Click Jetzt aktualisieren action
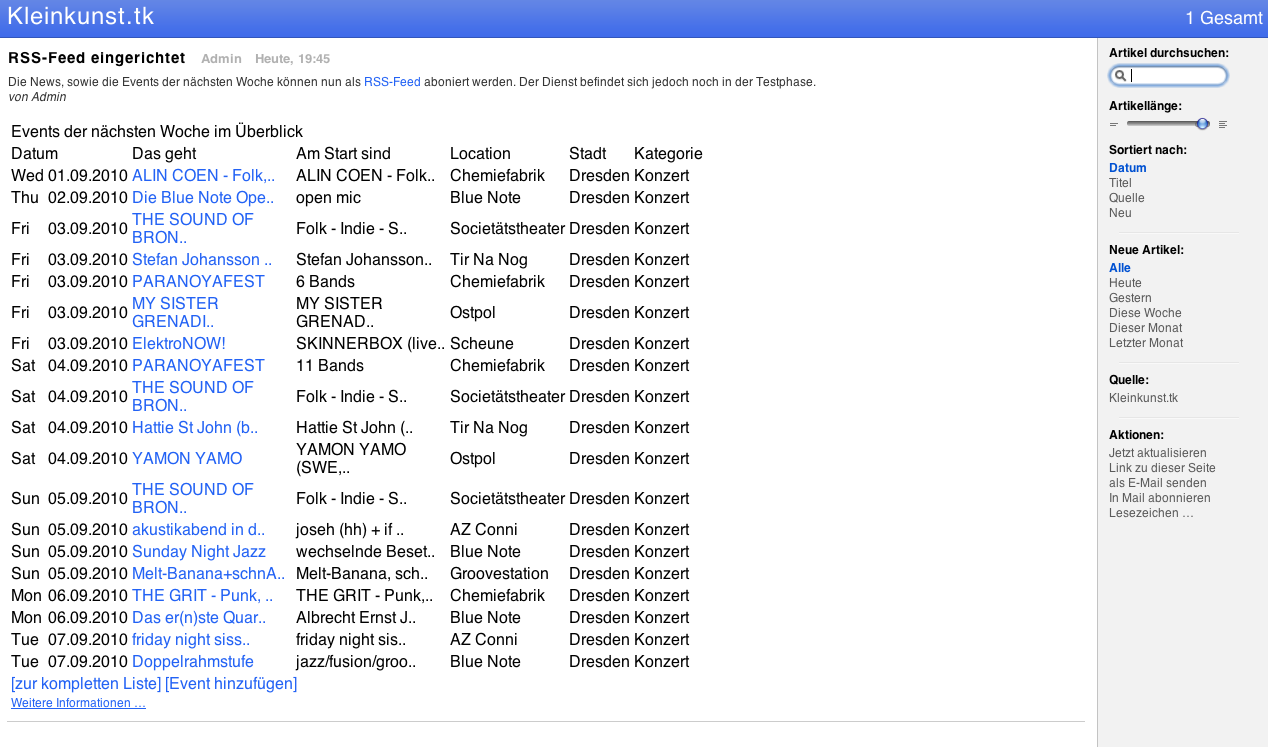Screen dimensions: 1268x747 pos(1158,453)
